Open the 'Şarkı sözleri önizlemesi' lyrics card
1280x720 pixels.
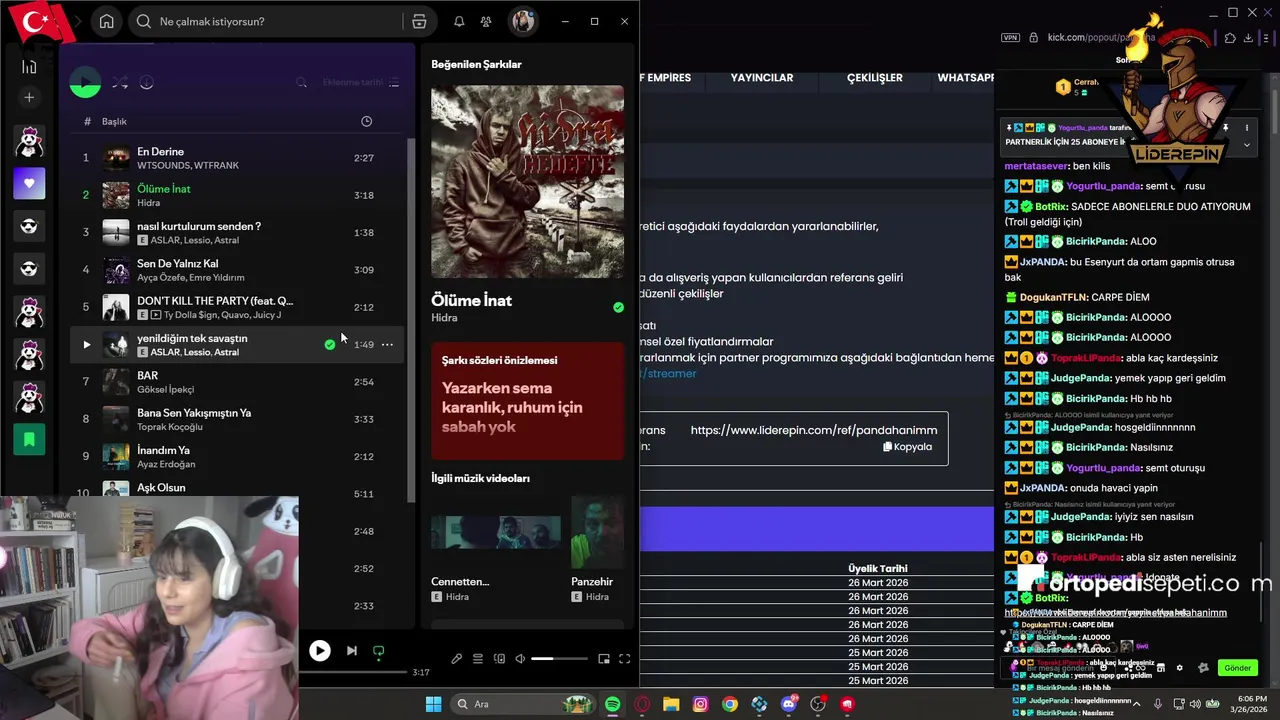[x=527, y=401]
